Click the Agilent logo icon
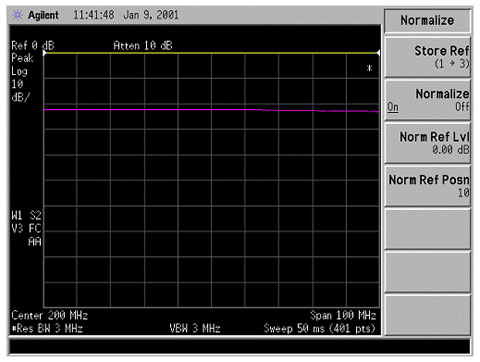This screenshot has width=480, height=362. click(x=17, y=15)
